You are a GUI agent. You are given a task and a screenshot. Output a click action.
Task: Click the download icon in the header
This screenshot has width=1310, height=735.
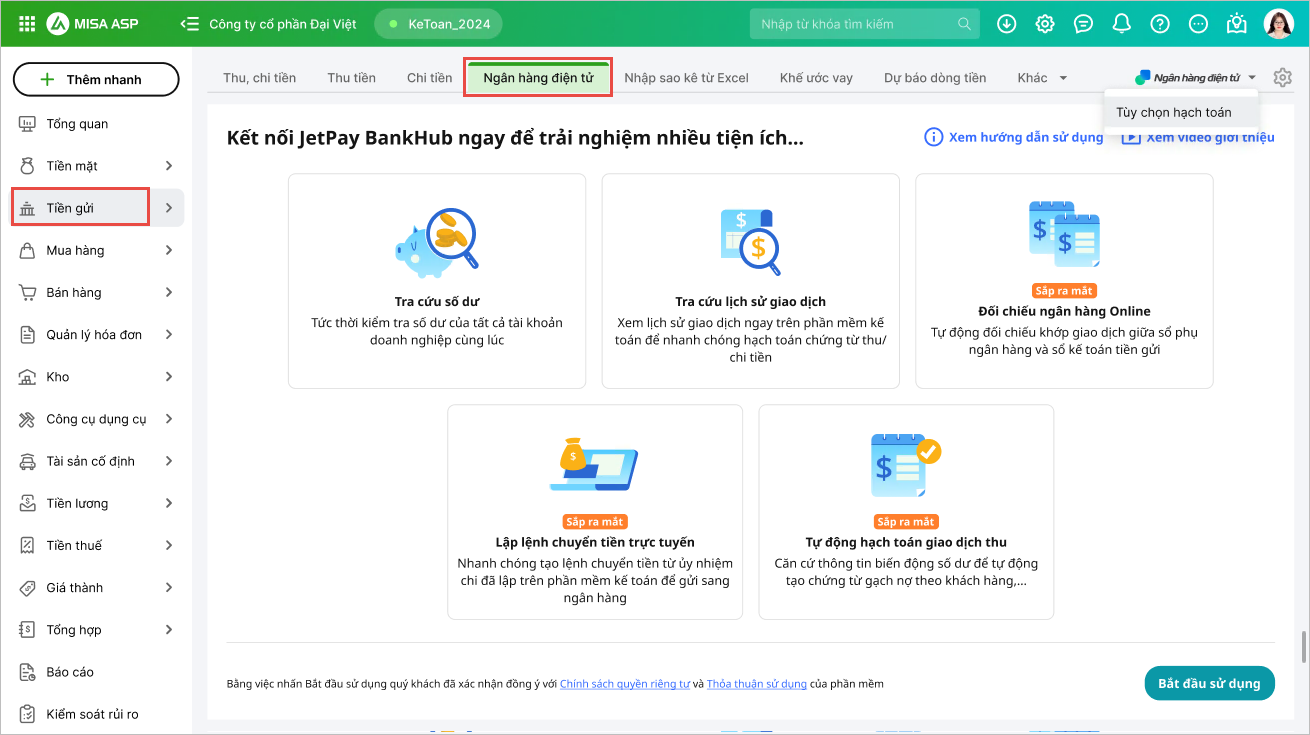point(1007,23)
